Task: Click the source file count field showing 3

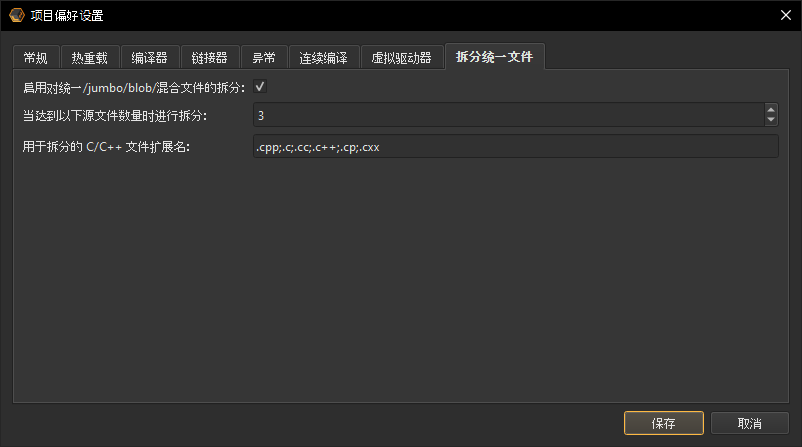Action: 507,116
